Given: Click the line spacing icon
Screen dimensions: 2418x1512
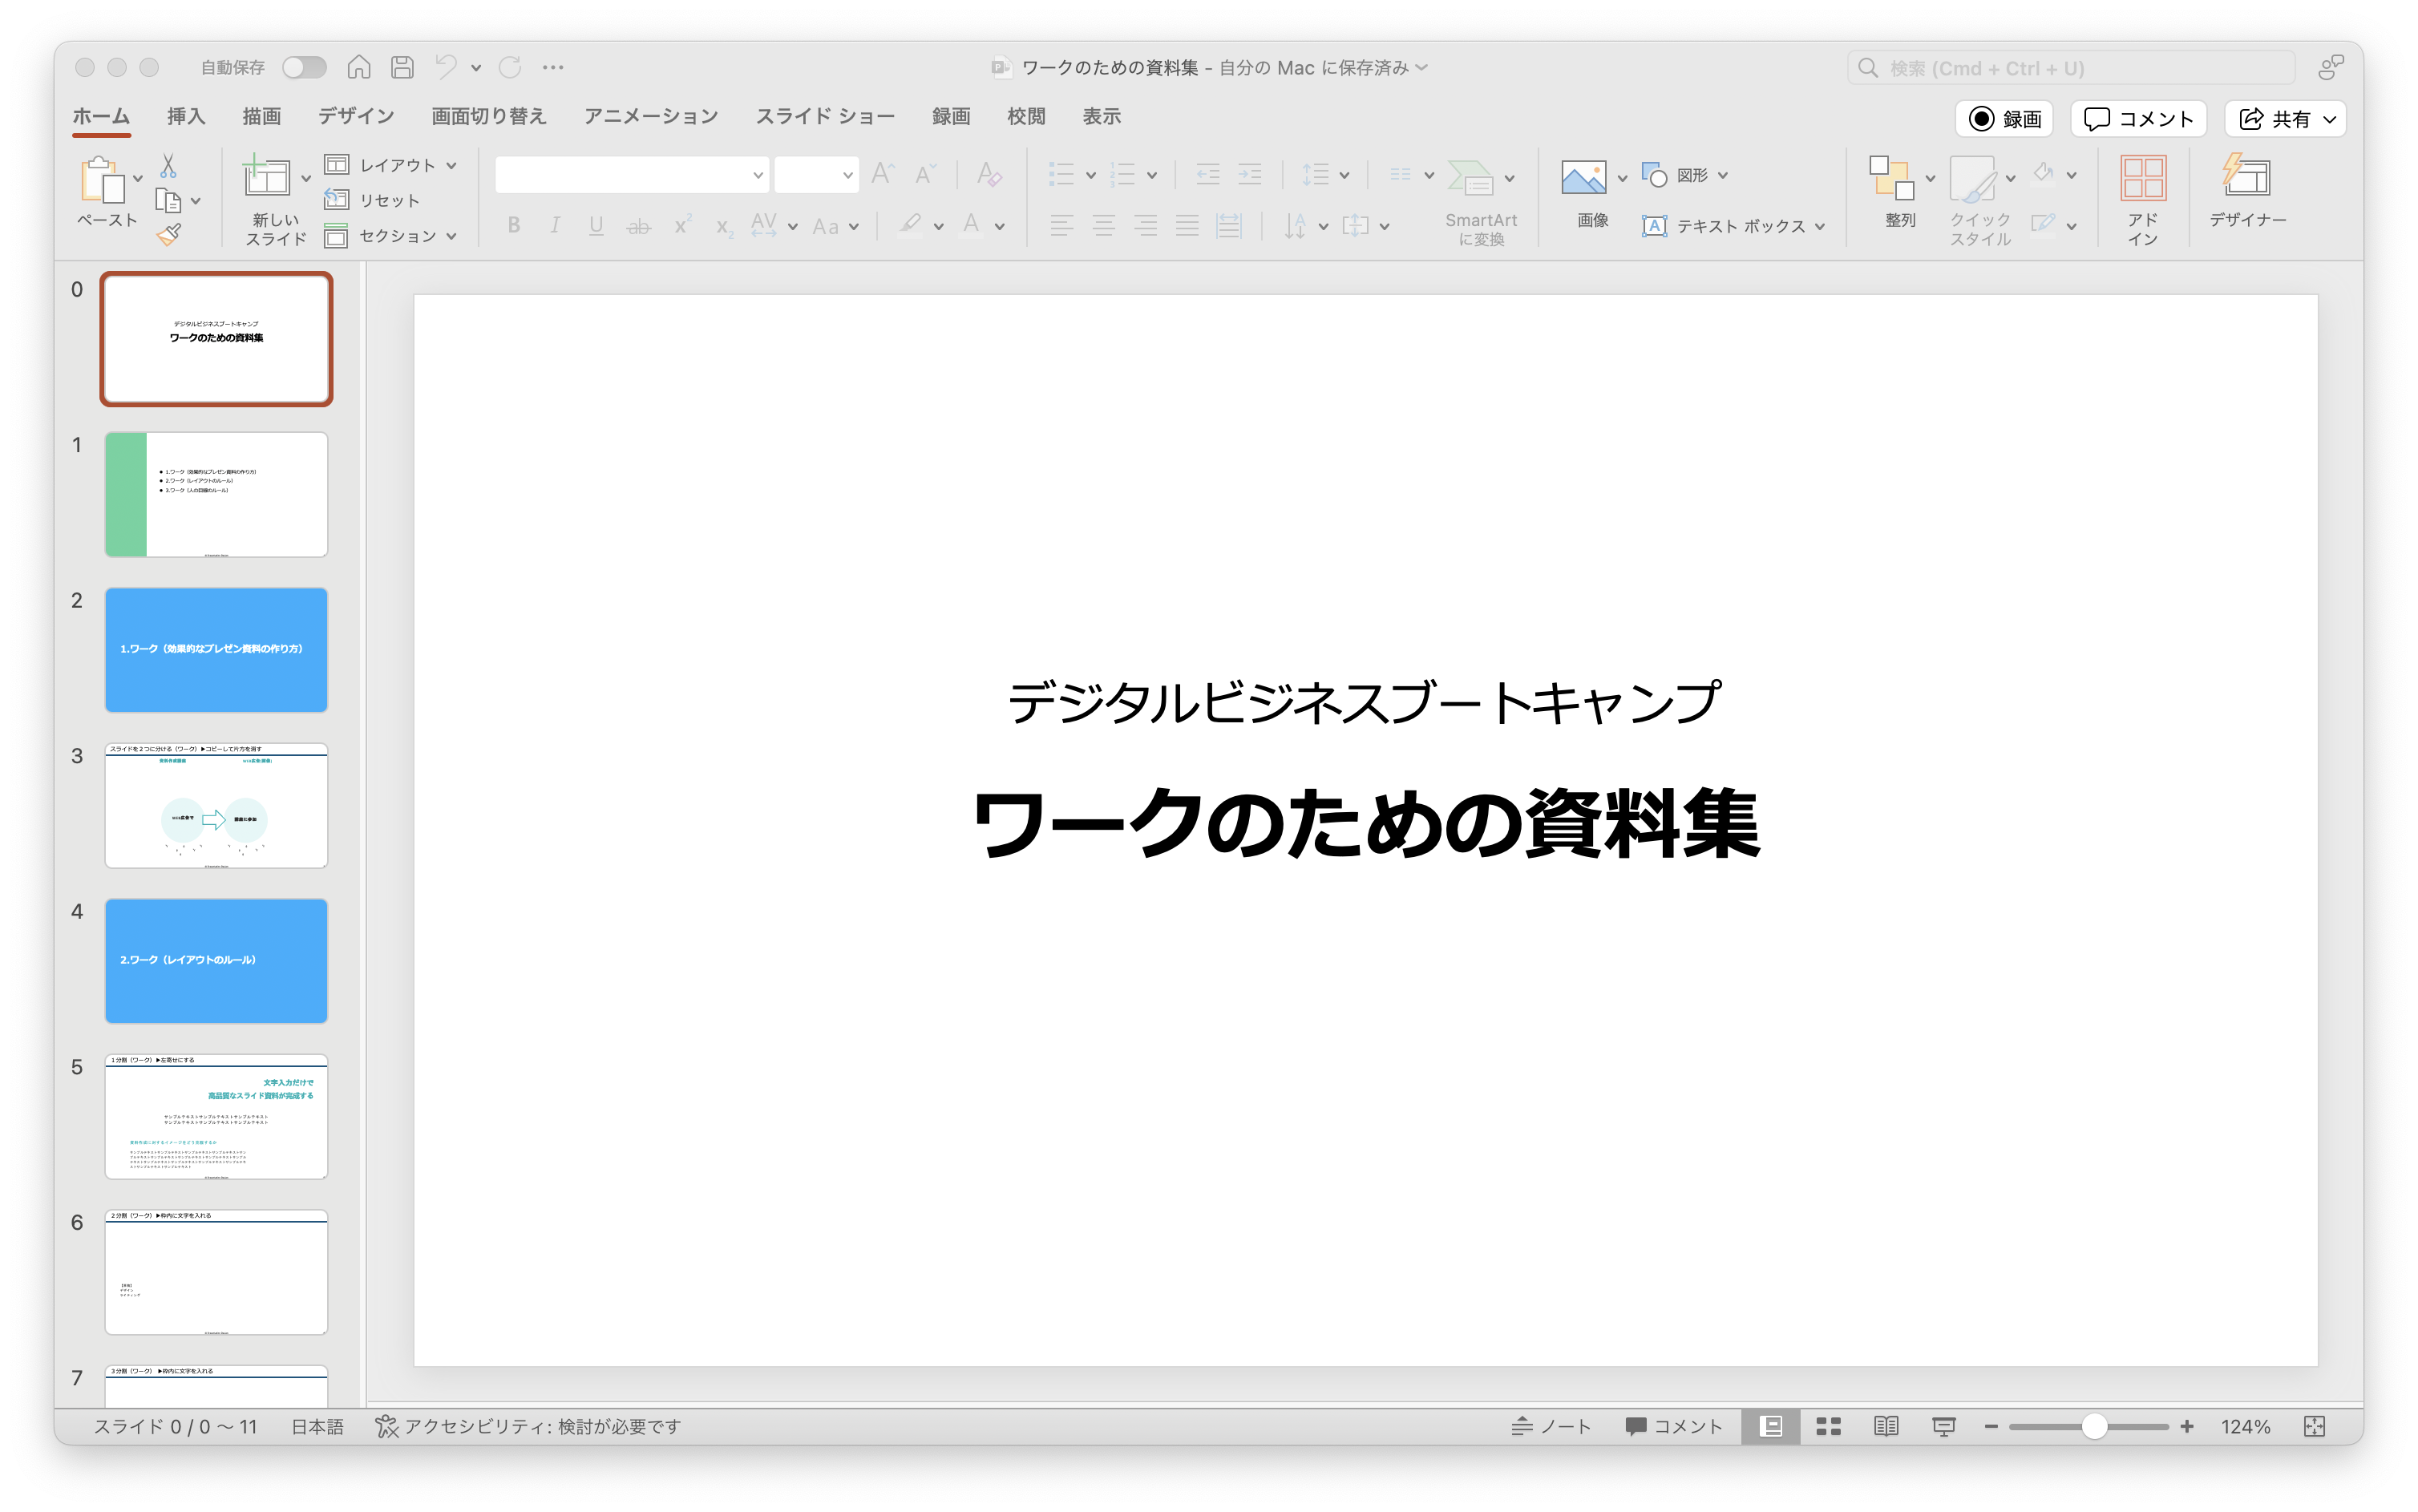Looking at the screenshot, I should [x=1315, y=175].
